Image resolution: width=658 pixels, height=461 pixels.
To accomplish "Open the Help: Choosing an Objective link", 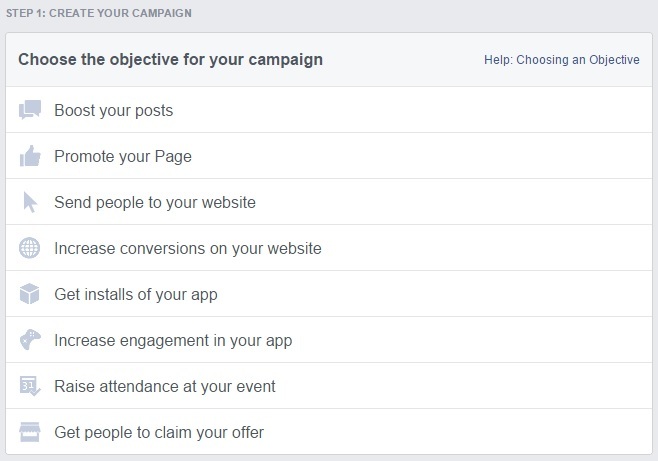I will click(562, 60).
